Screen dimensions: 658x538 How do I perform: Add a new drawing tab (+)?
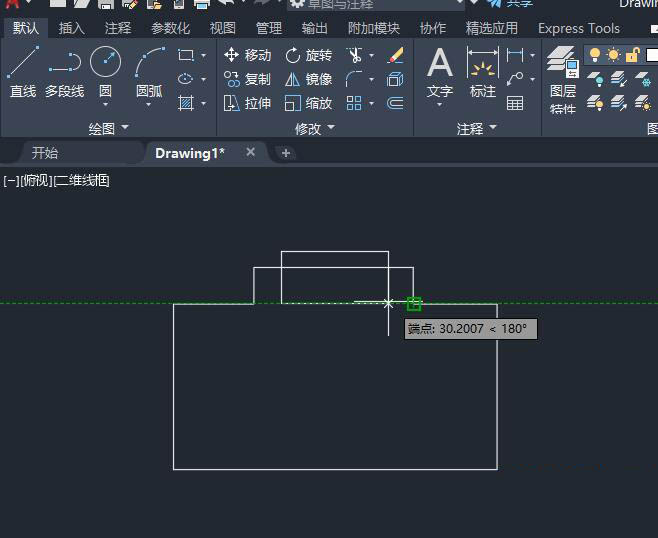click(286, 153)
